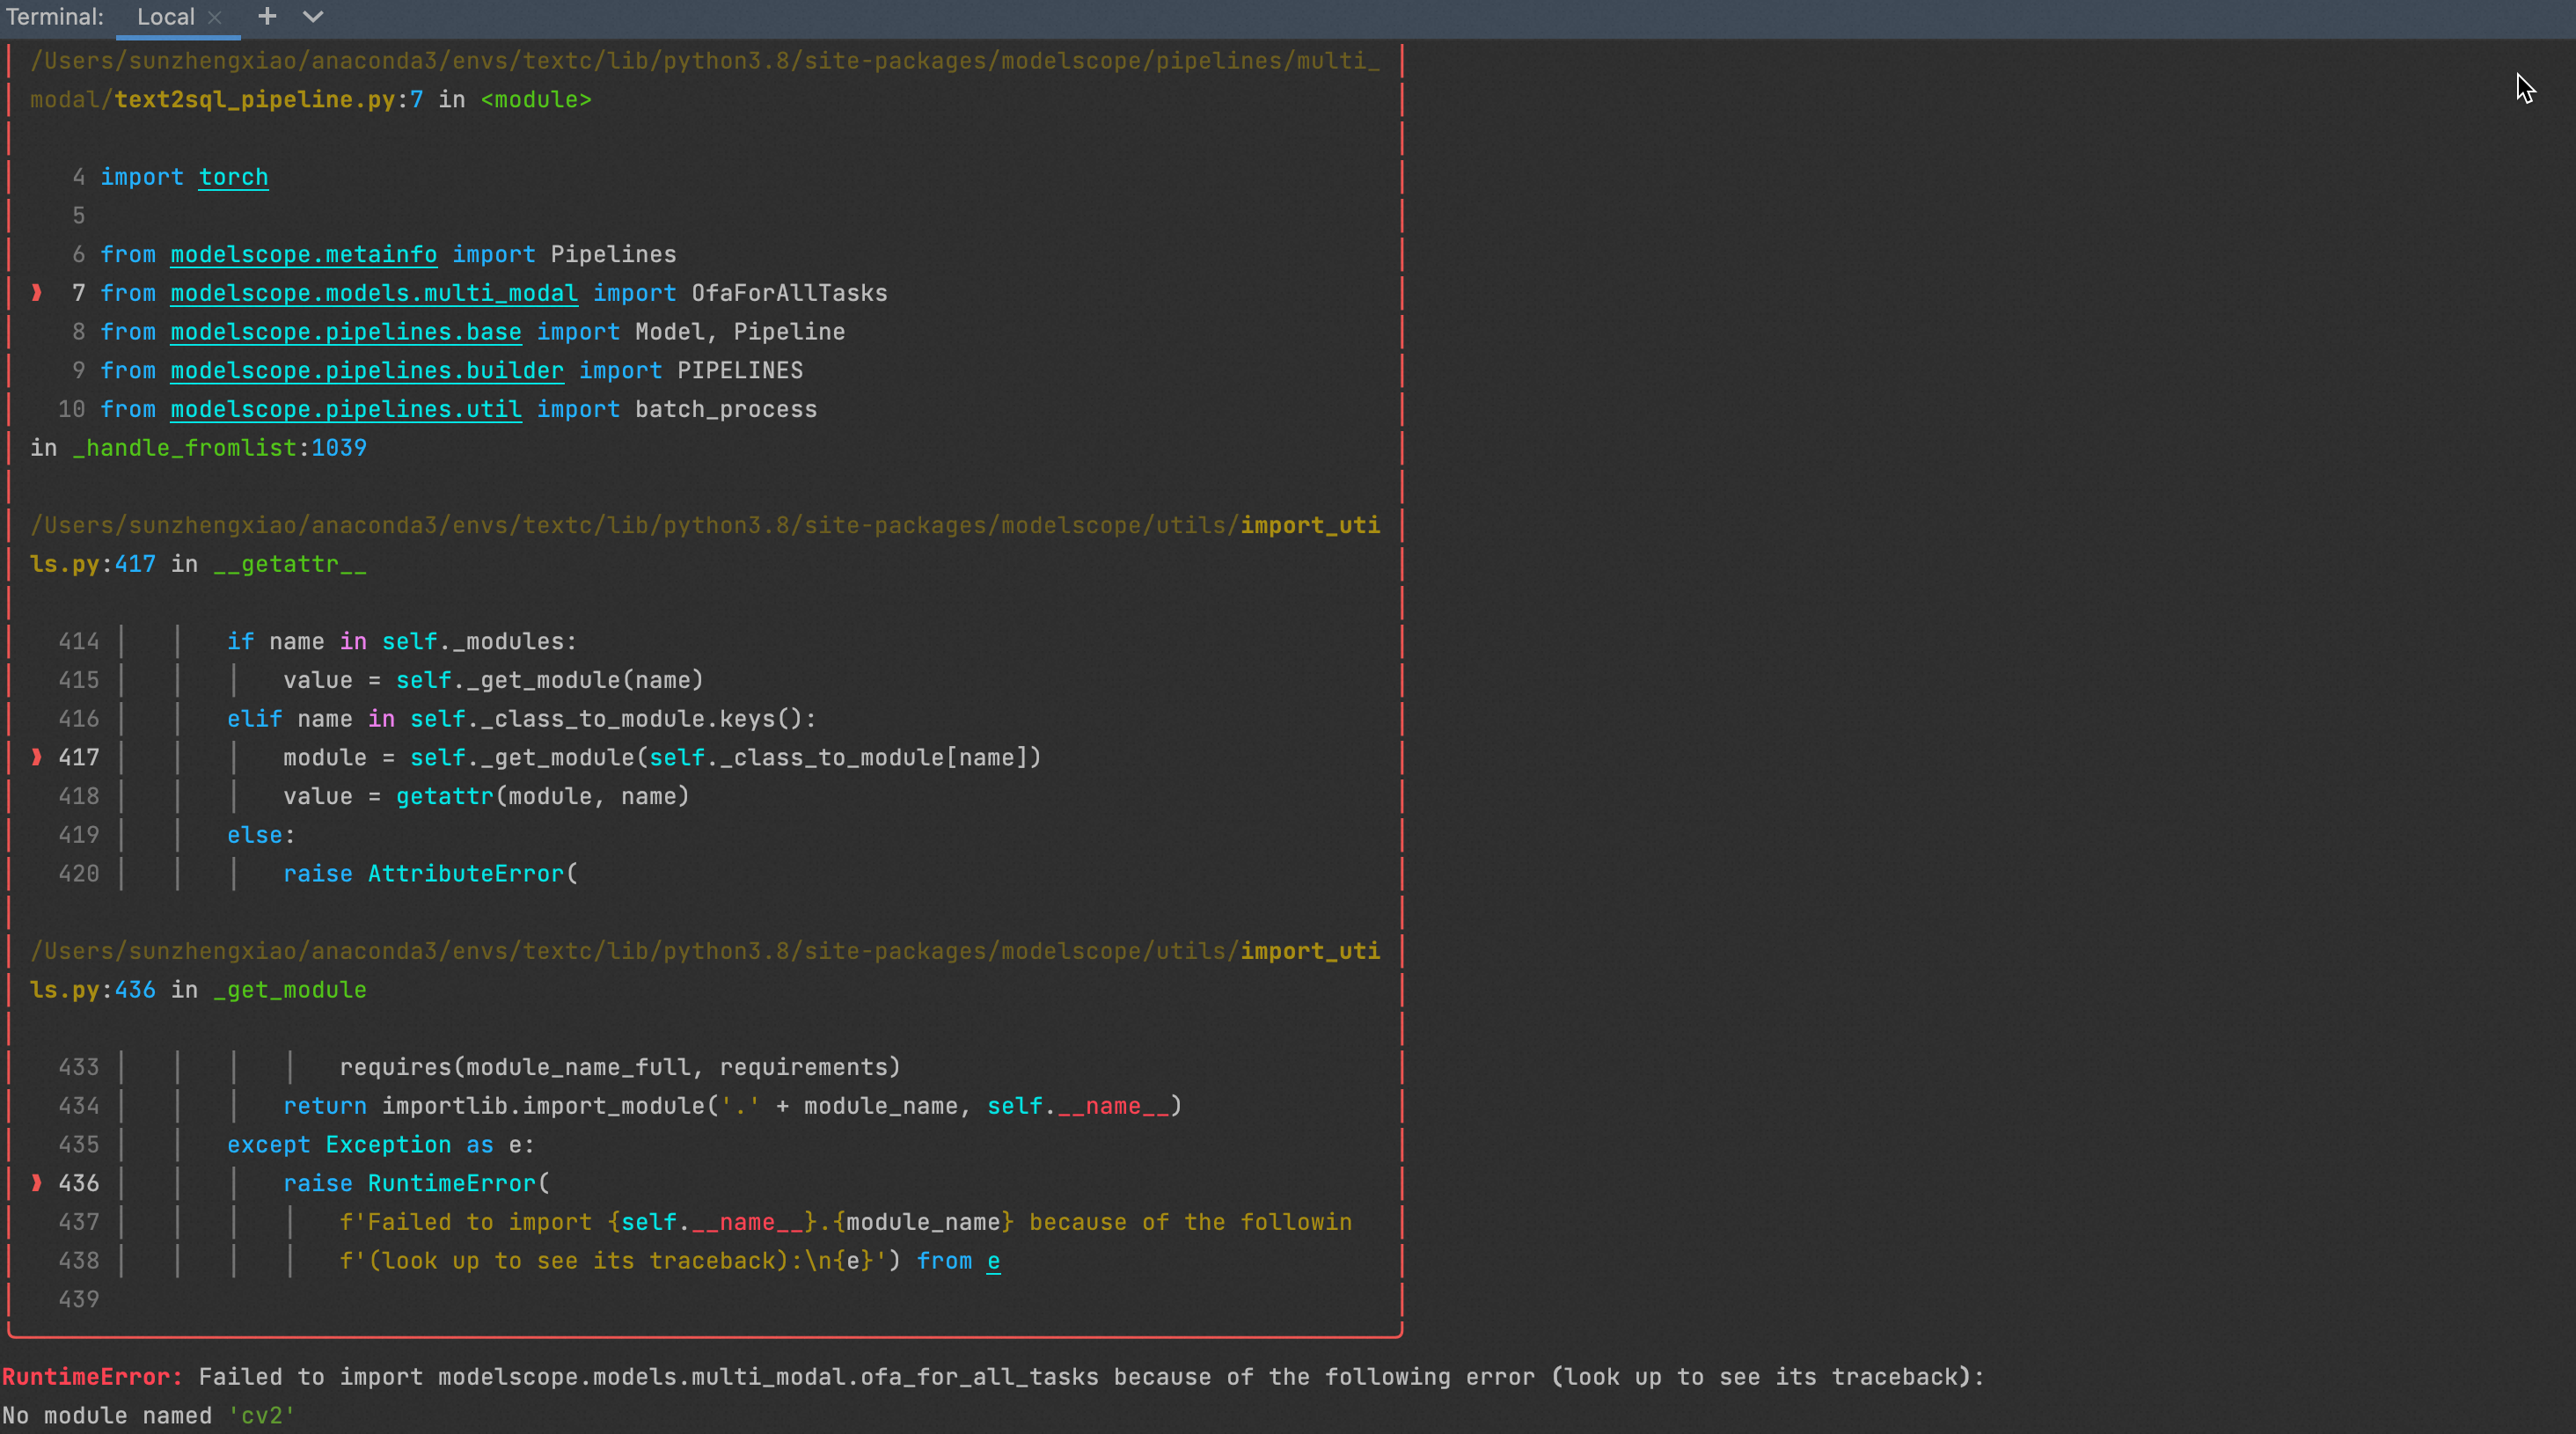This screenshot has height=1434, width=2576.
Task: Open the terminal sessions chevron dropdown
Action: pos(313,16)
